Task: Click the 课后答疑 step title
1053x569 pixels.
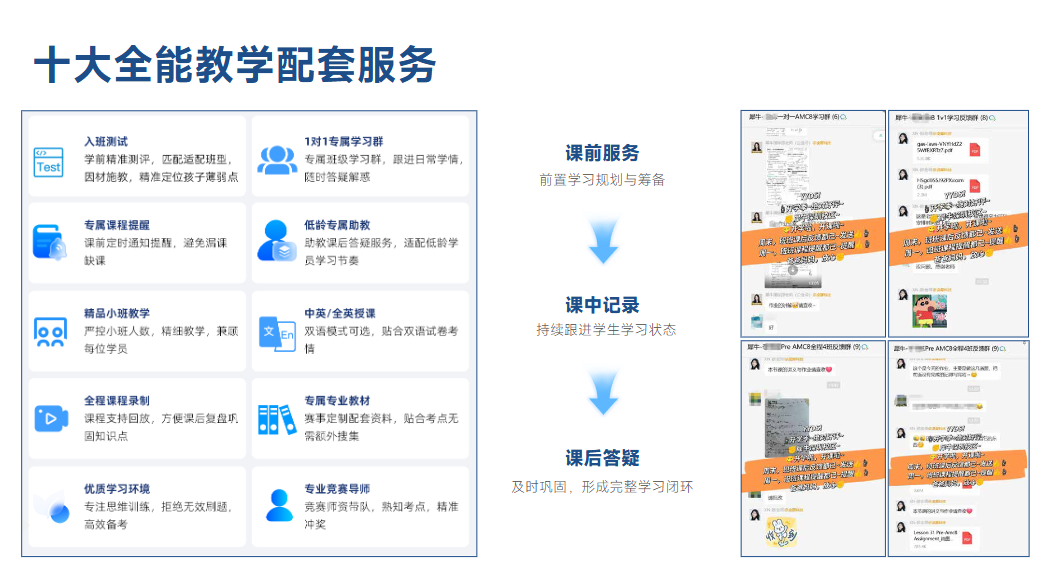Action: point(602,458)
